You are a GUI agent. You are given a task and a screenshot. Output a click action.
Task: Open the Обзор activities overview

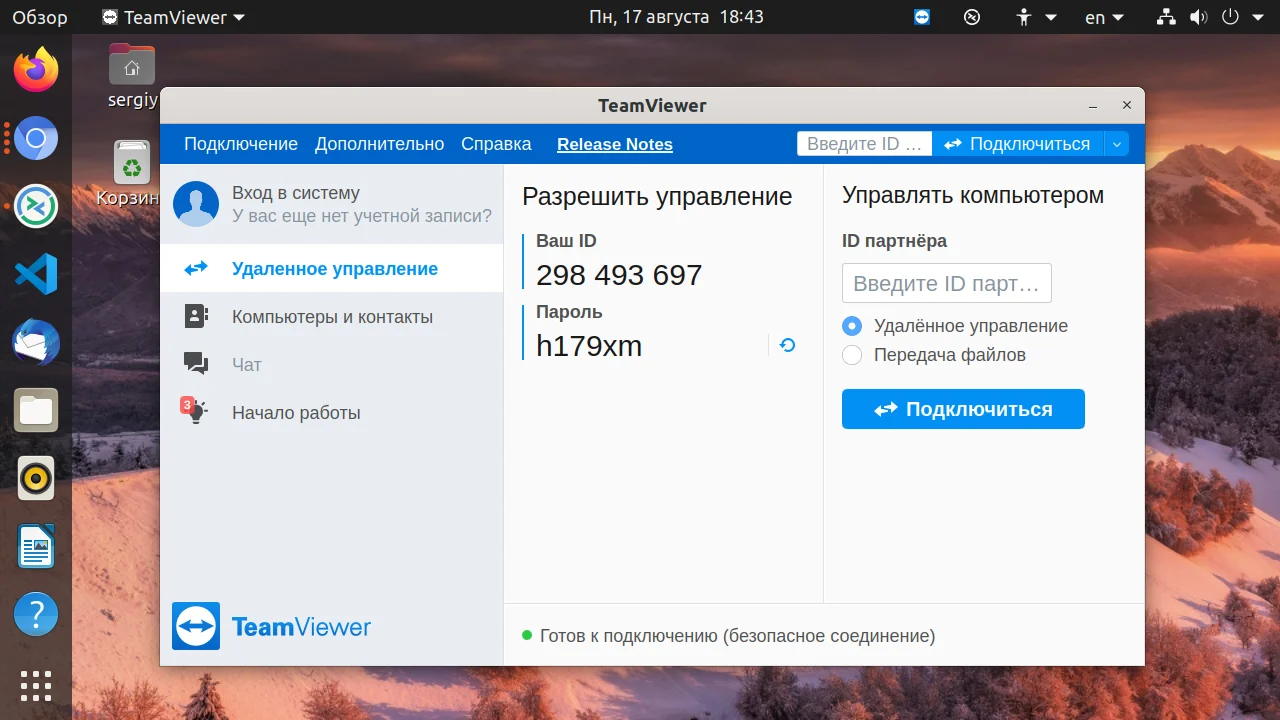point(40,17)
